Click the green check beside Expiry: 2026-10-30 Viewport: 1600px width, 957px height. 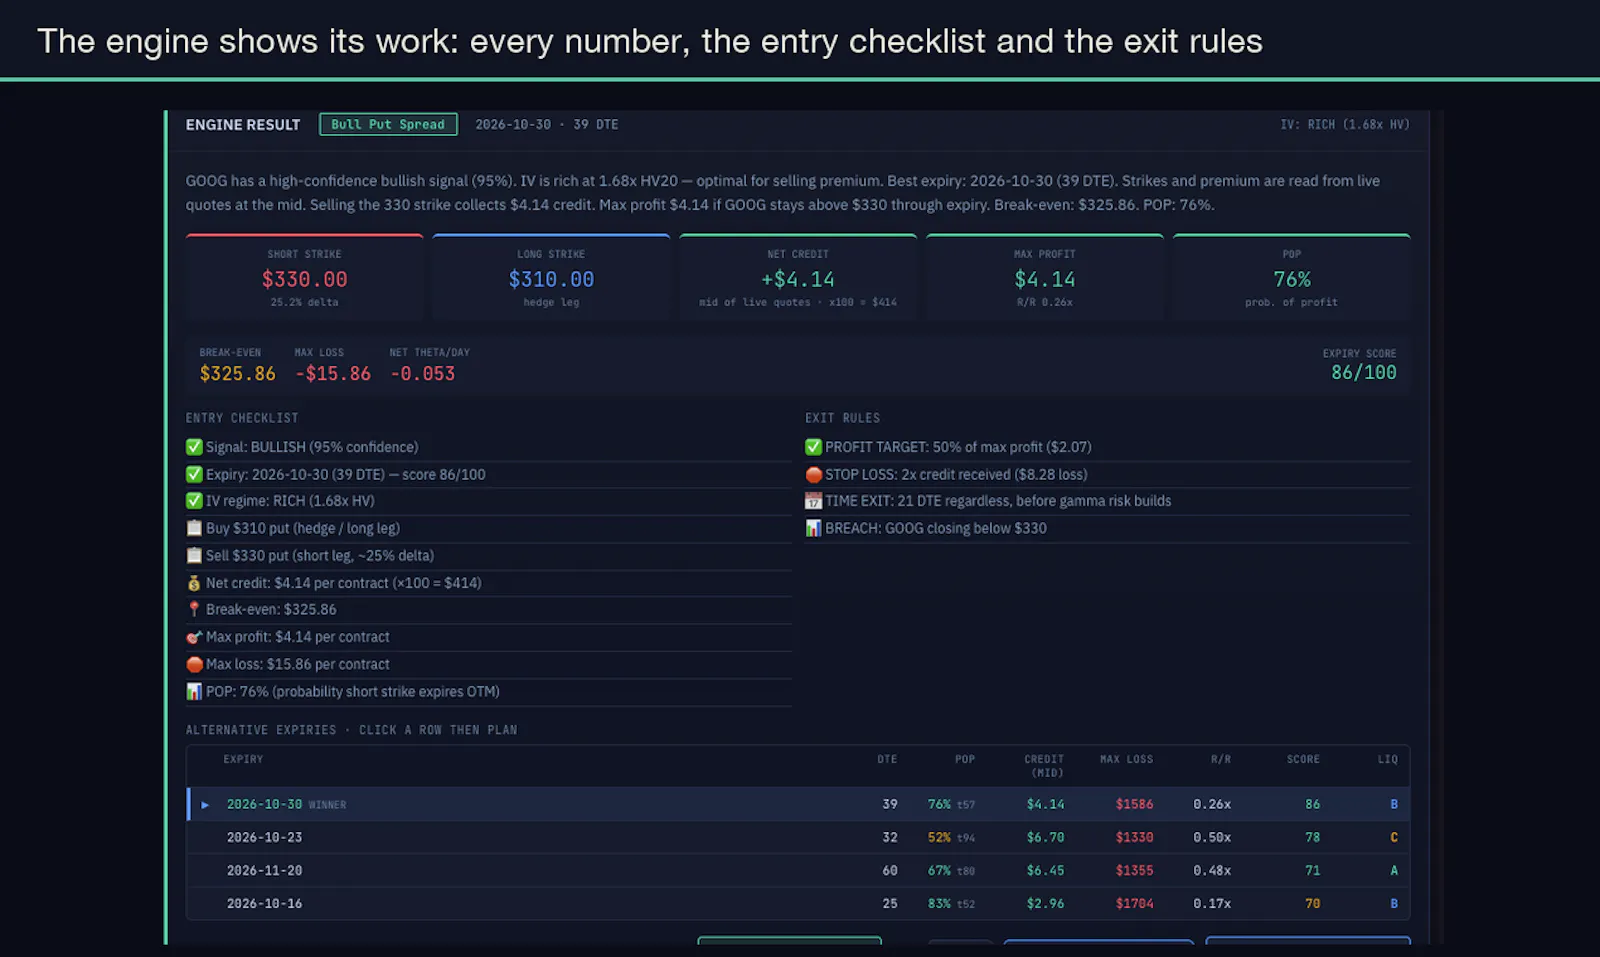click(x=194, y=474)
